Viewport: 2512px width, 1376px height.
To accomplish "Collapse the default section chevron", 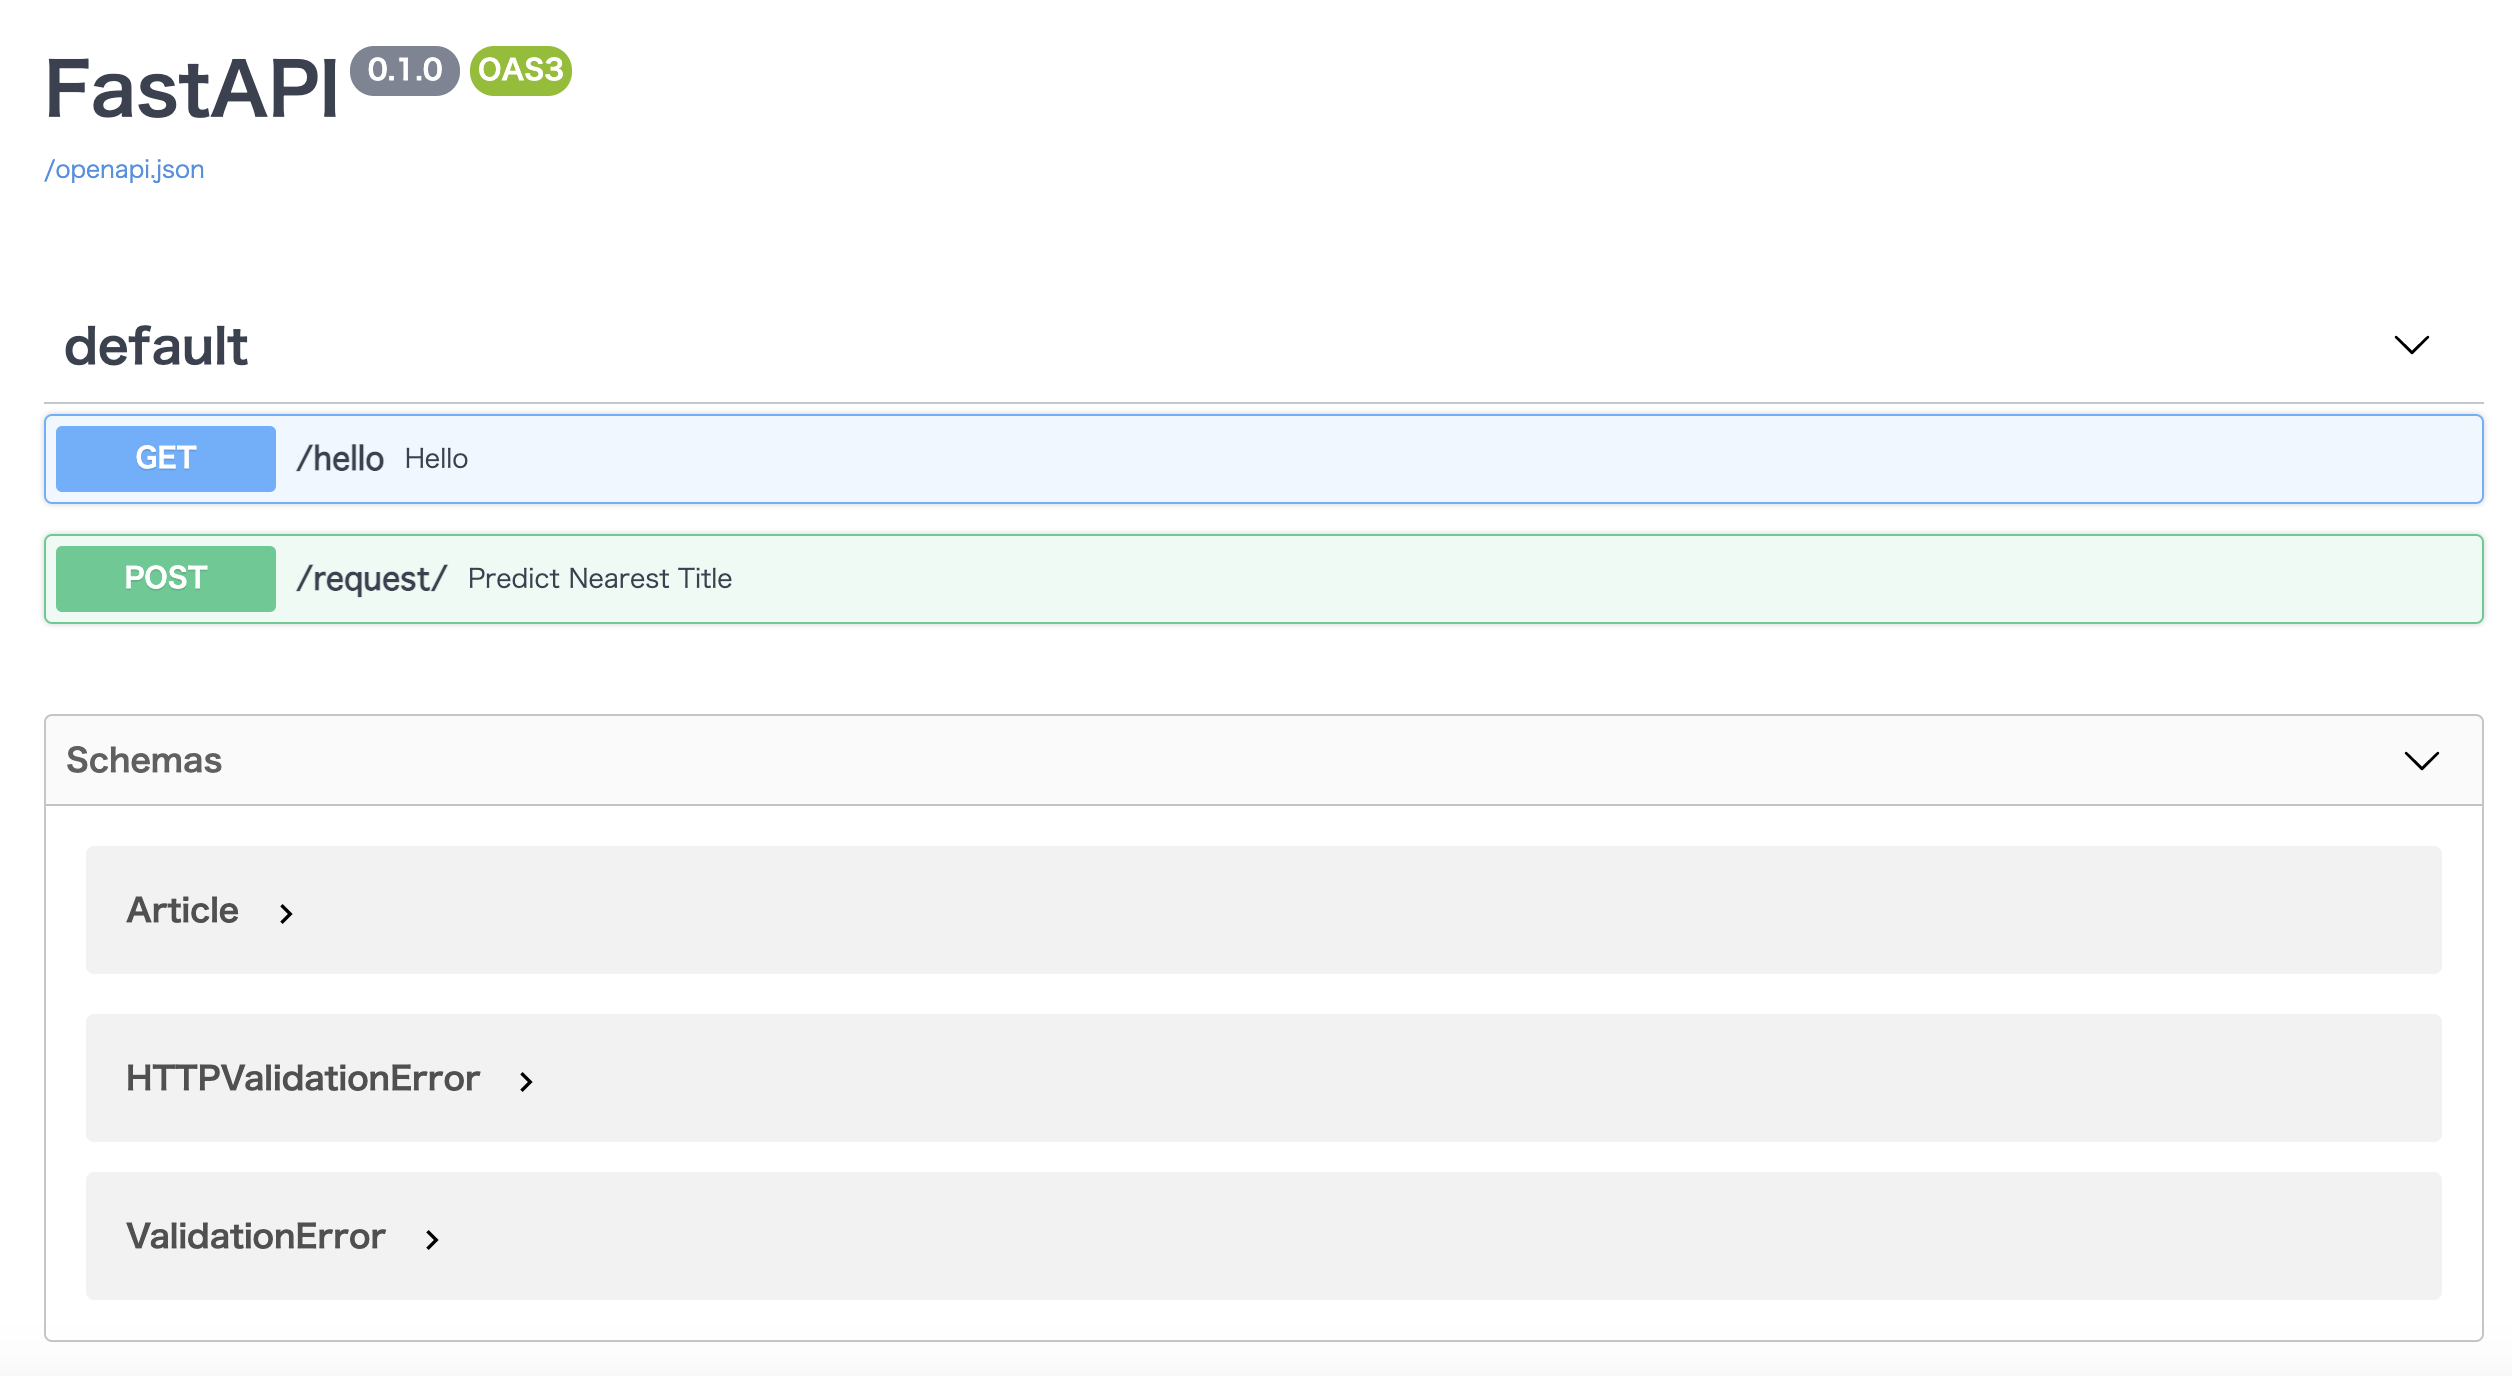I will click(x=2411, y=345).
